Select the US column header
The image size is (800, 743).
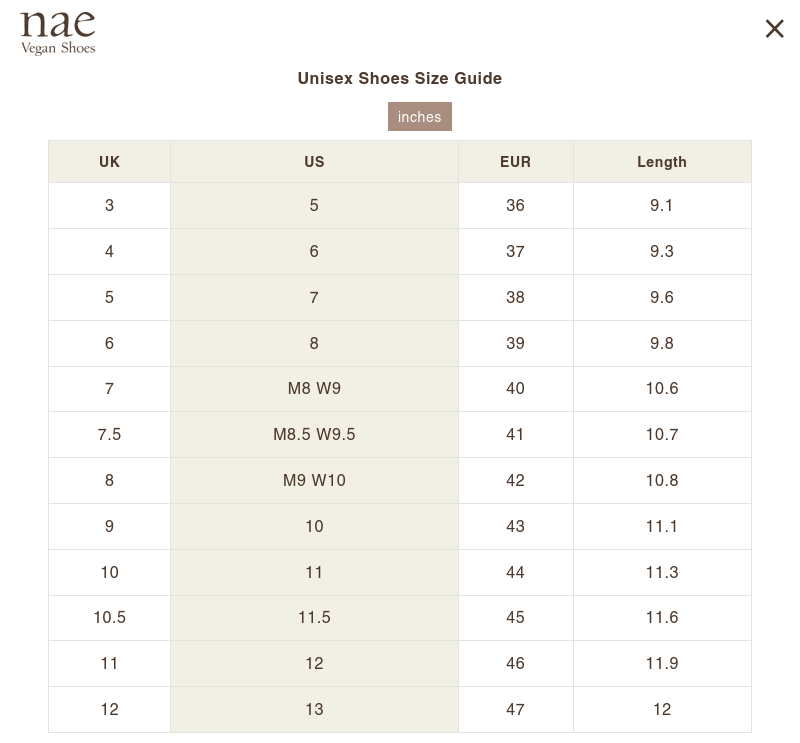314,162
